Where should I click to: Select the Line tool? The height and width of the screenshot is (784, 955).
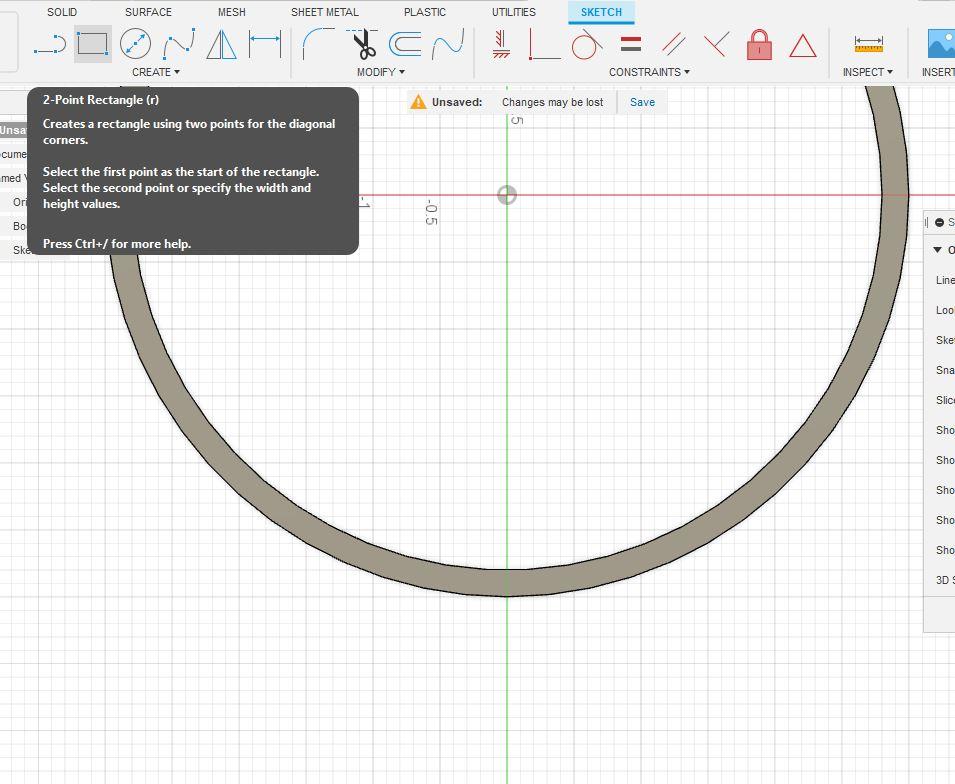(52, 45)
